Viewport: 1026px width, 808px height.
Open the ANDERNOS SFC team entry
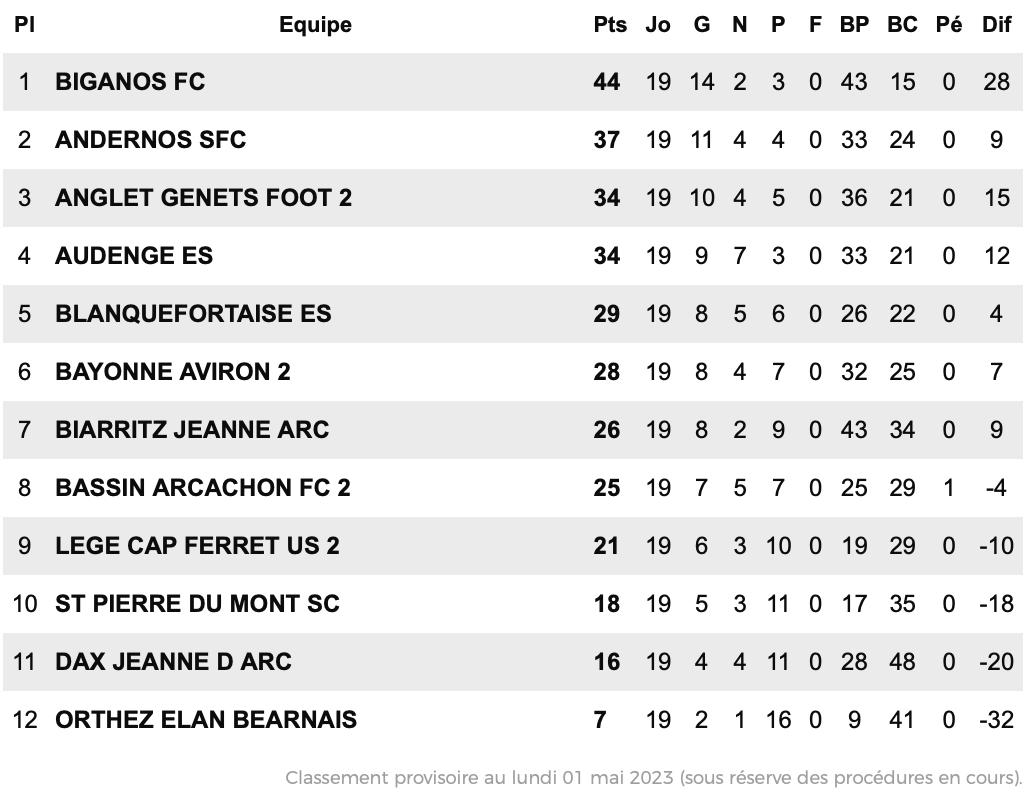tap(150, 139)
